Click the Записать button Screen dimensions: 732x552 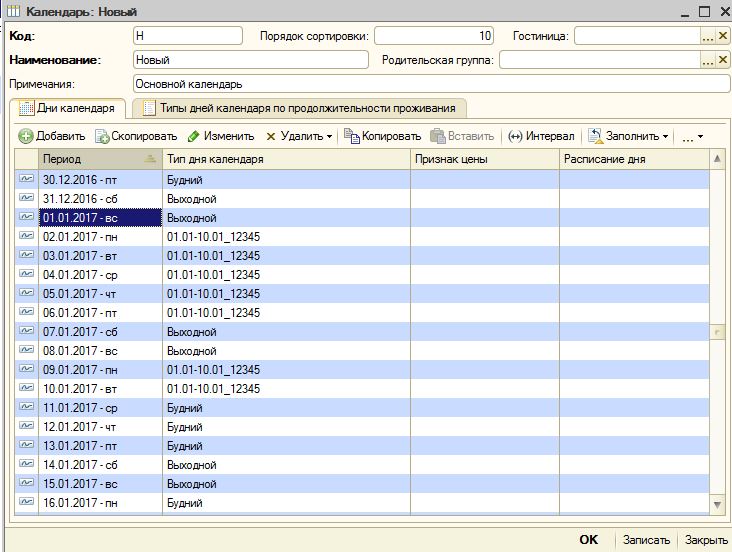pos(646,540)
